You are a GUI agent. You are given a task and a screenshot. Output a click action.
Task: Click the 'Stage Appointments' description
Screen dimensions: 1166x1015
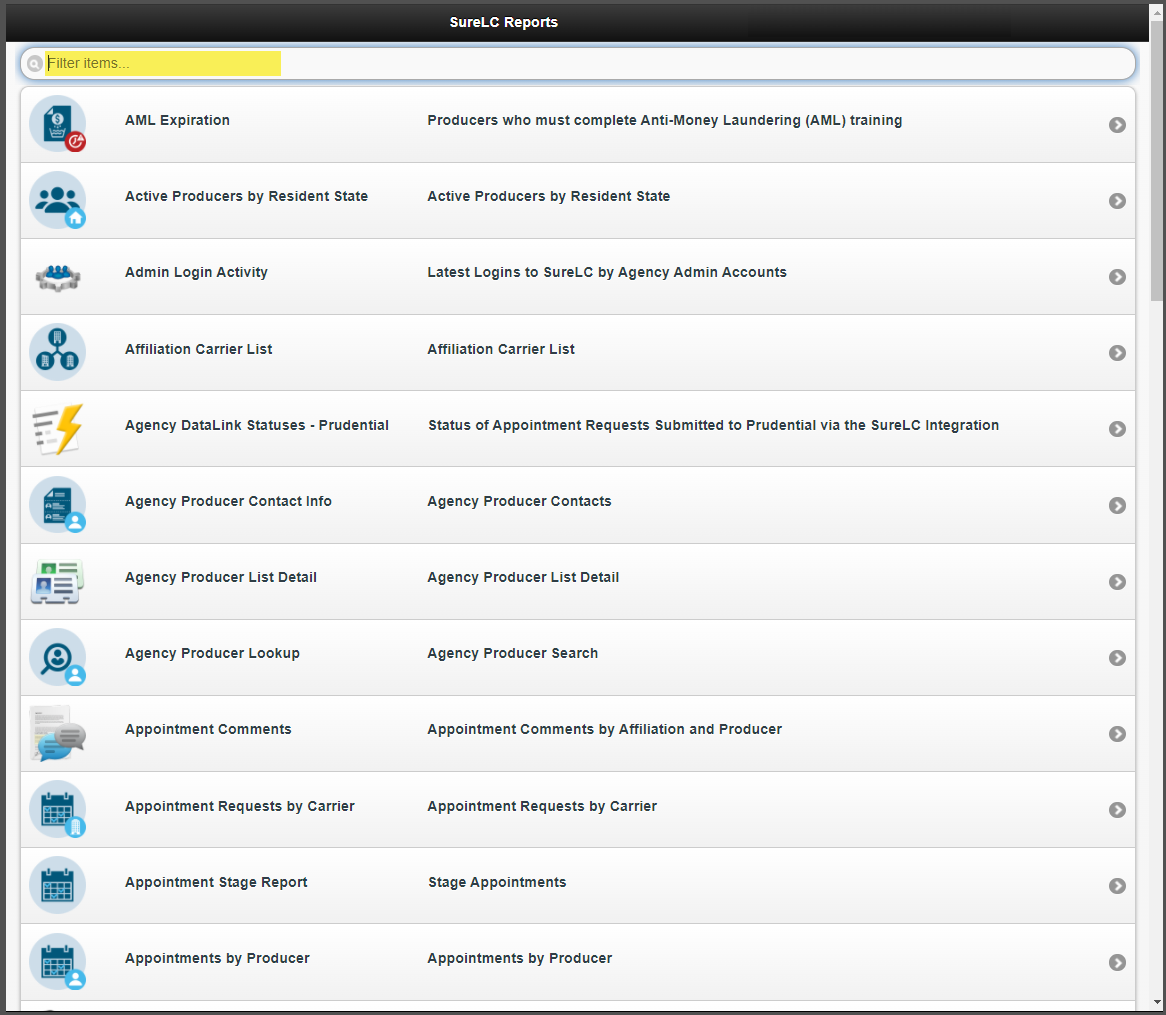[497, 882]
